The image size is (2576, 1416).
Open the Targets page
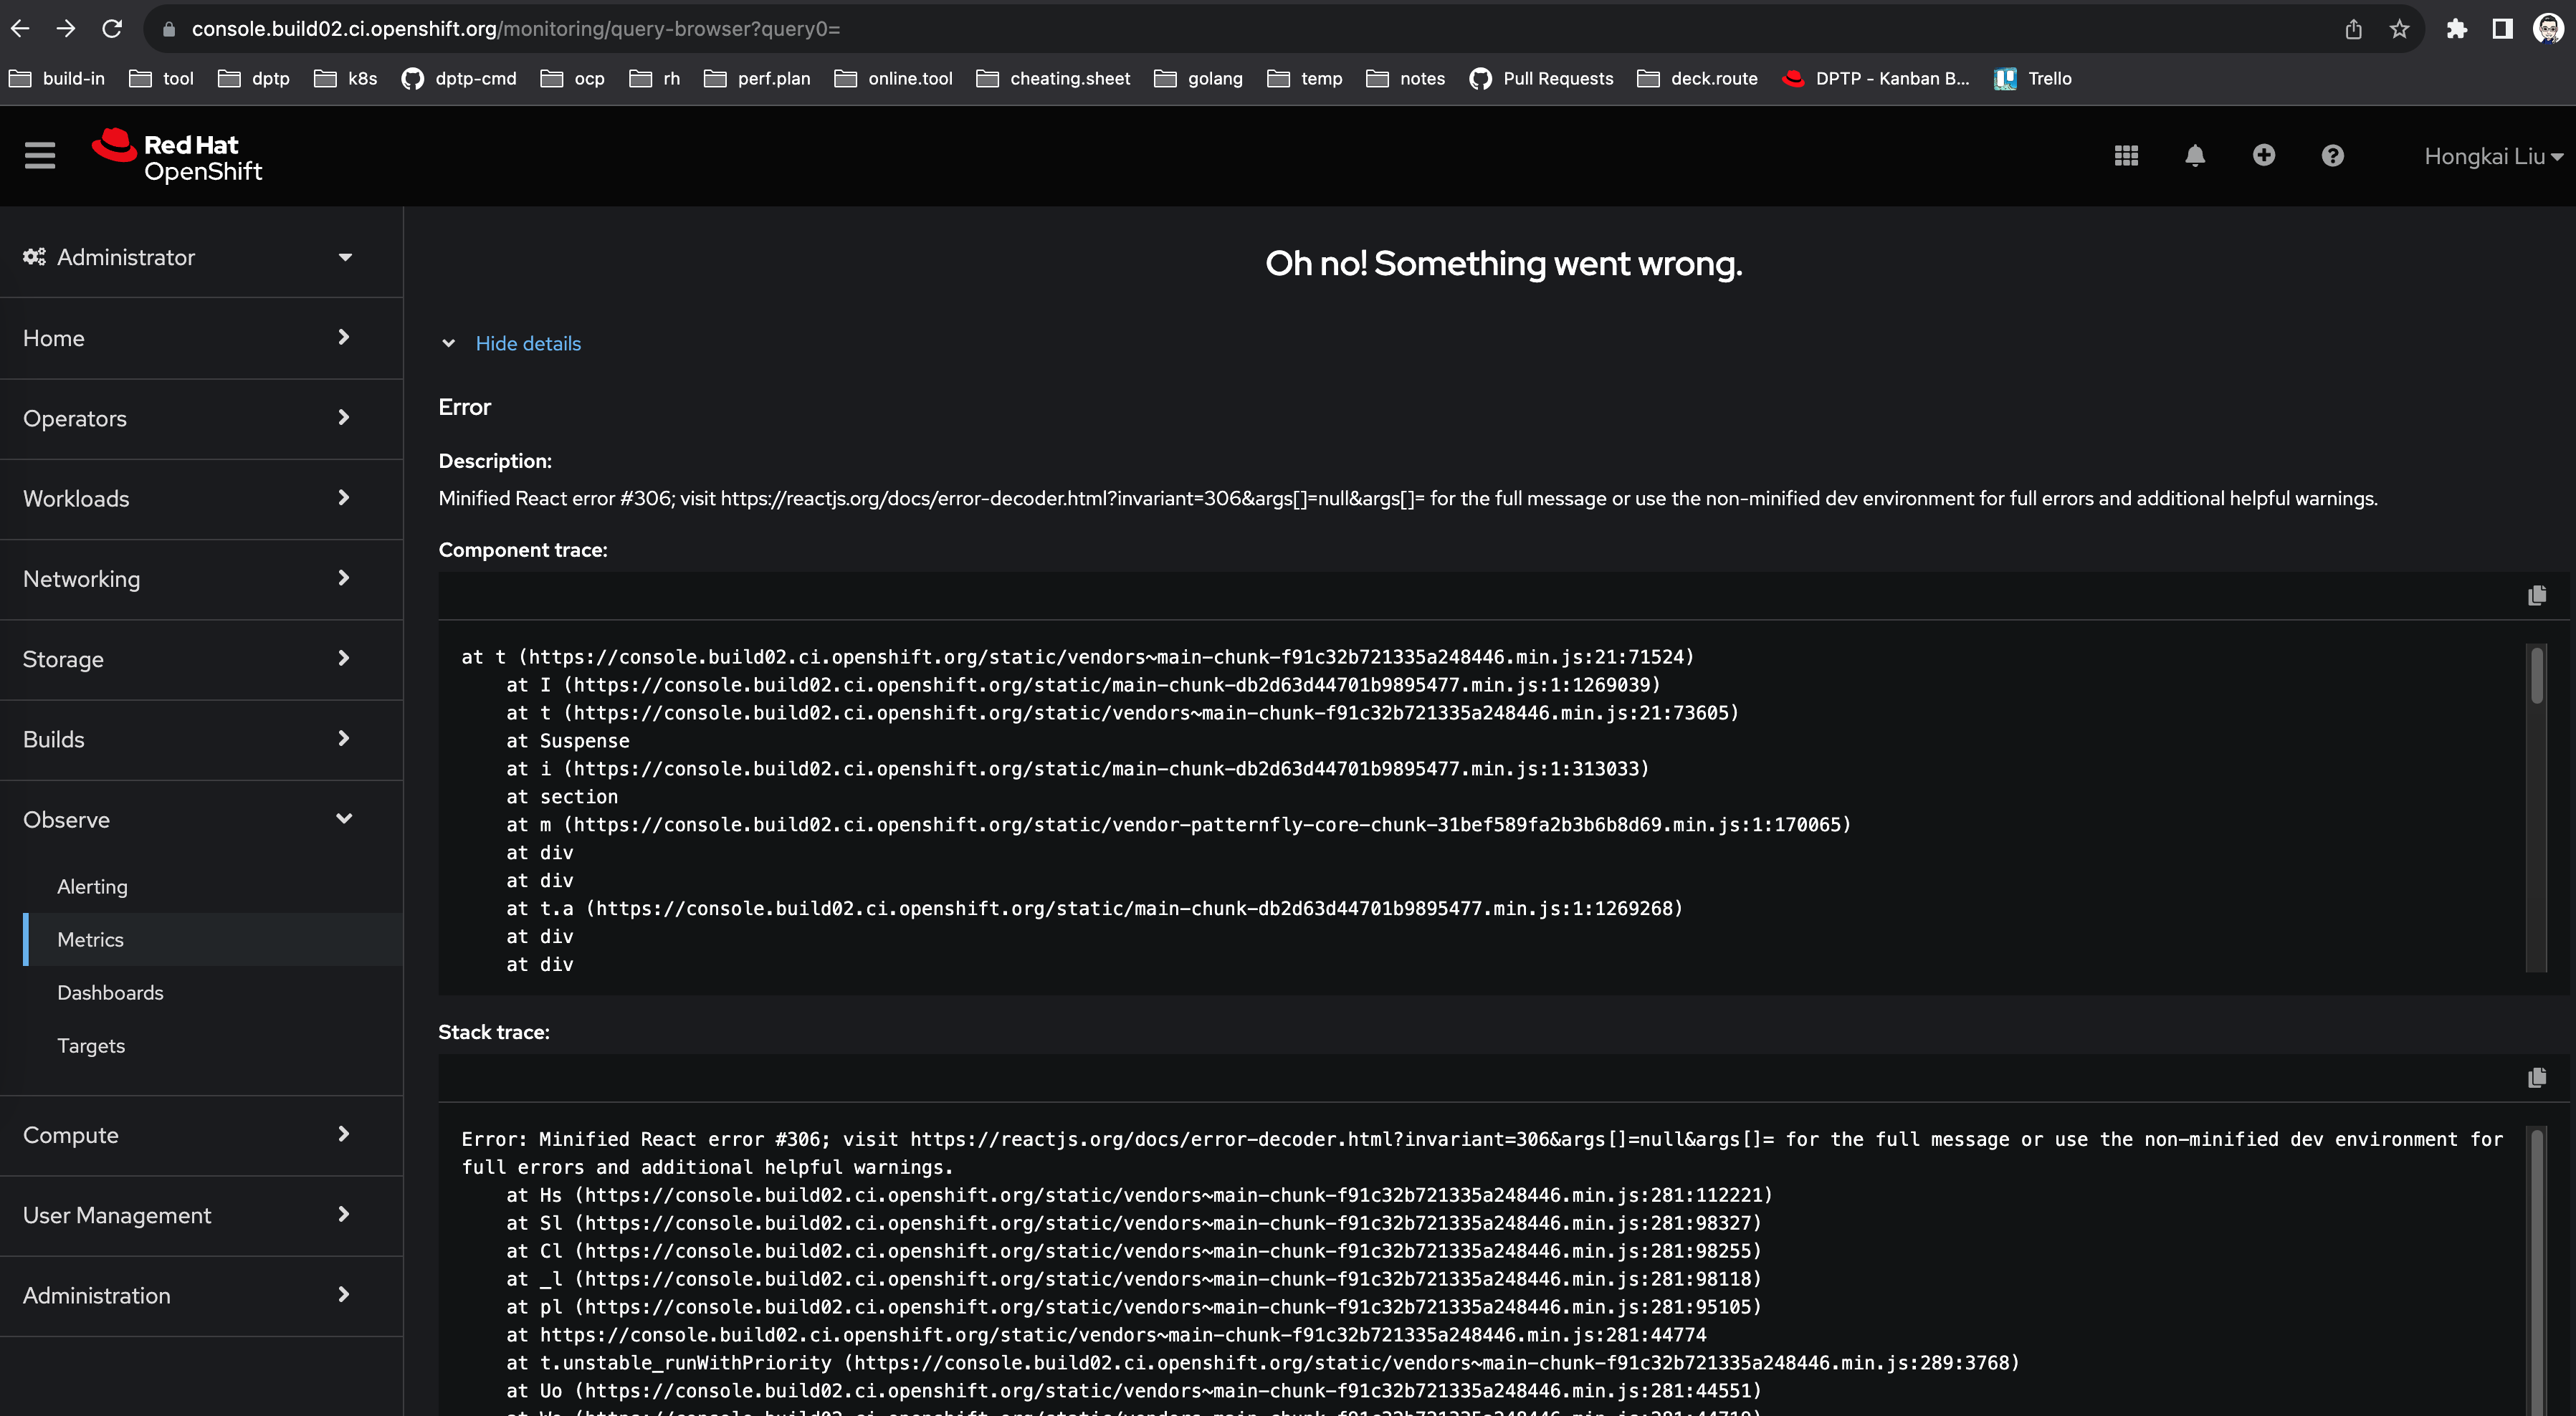pos(91,1045)
